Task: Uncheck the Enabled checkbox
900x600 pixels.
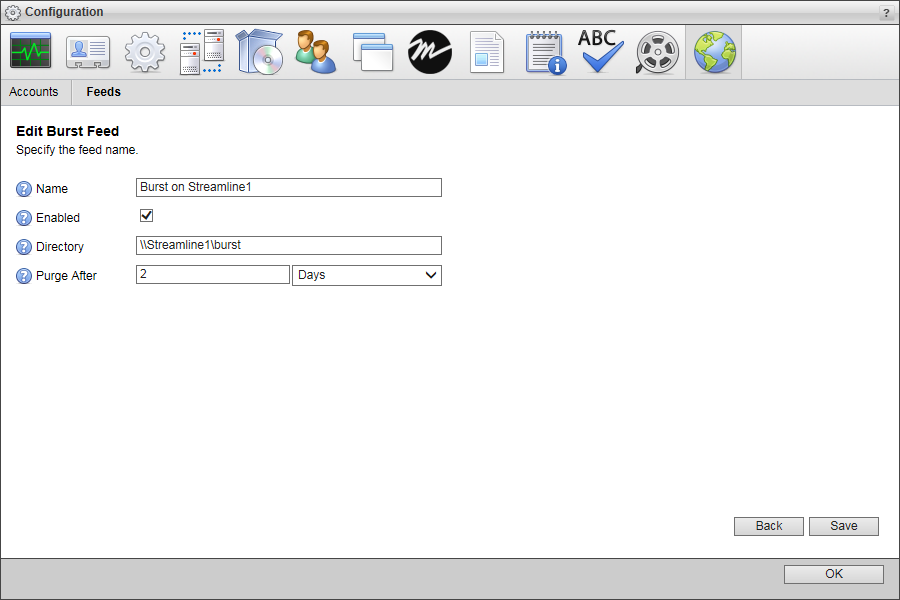Action: (x=146, y=215)
